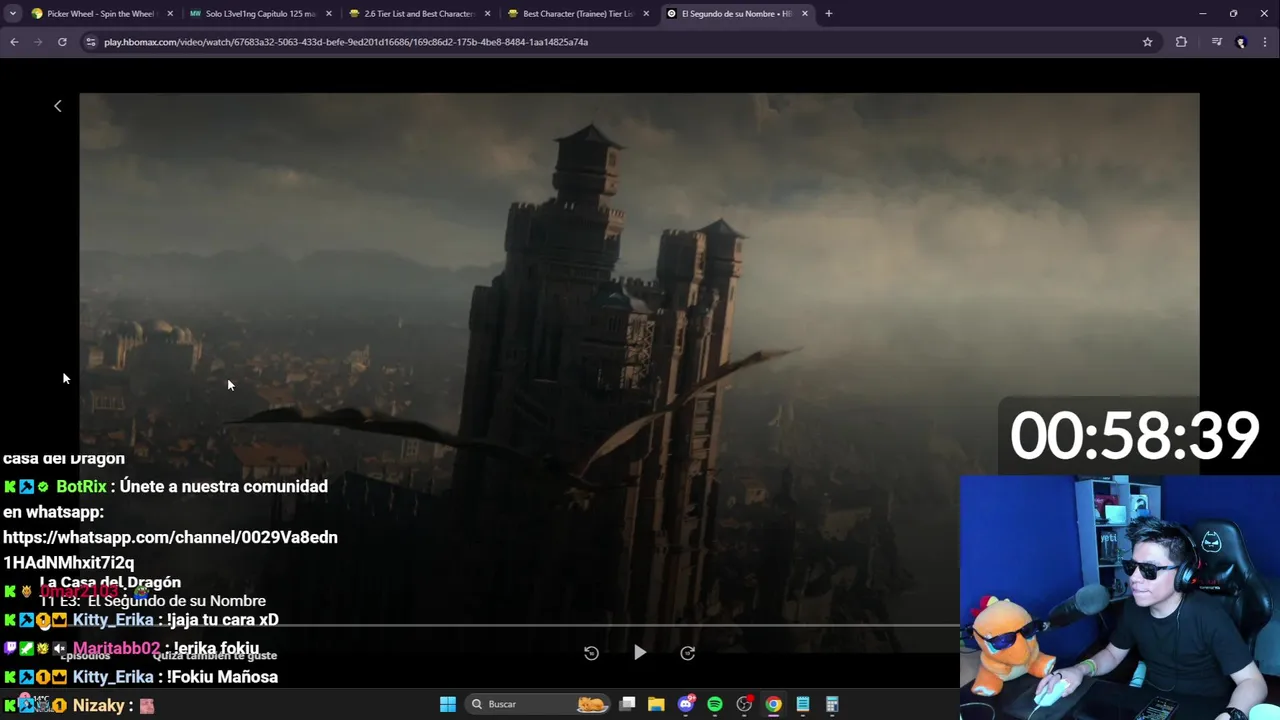Open Task View from the taskbar

pyautogui.click(x=628, y=704)
